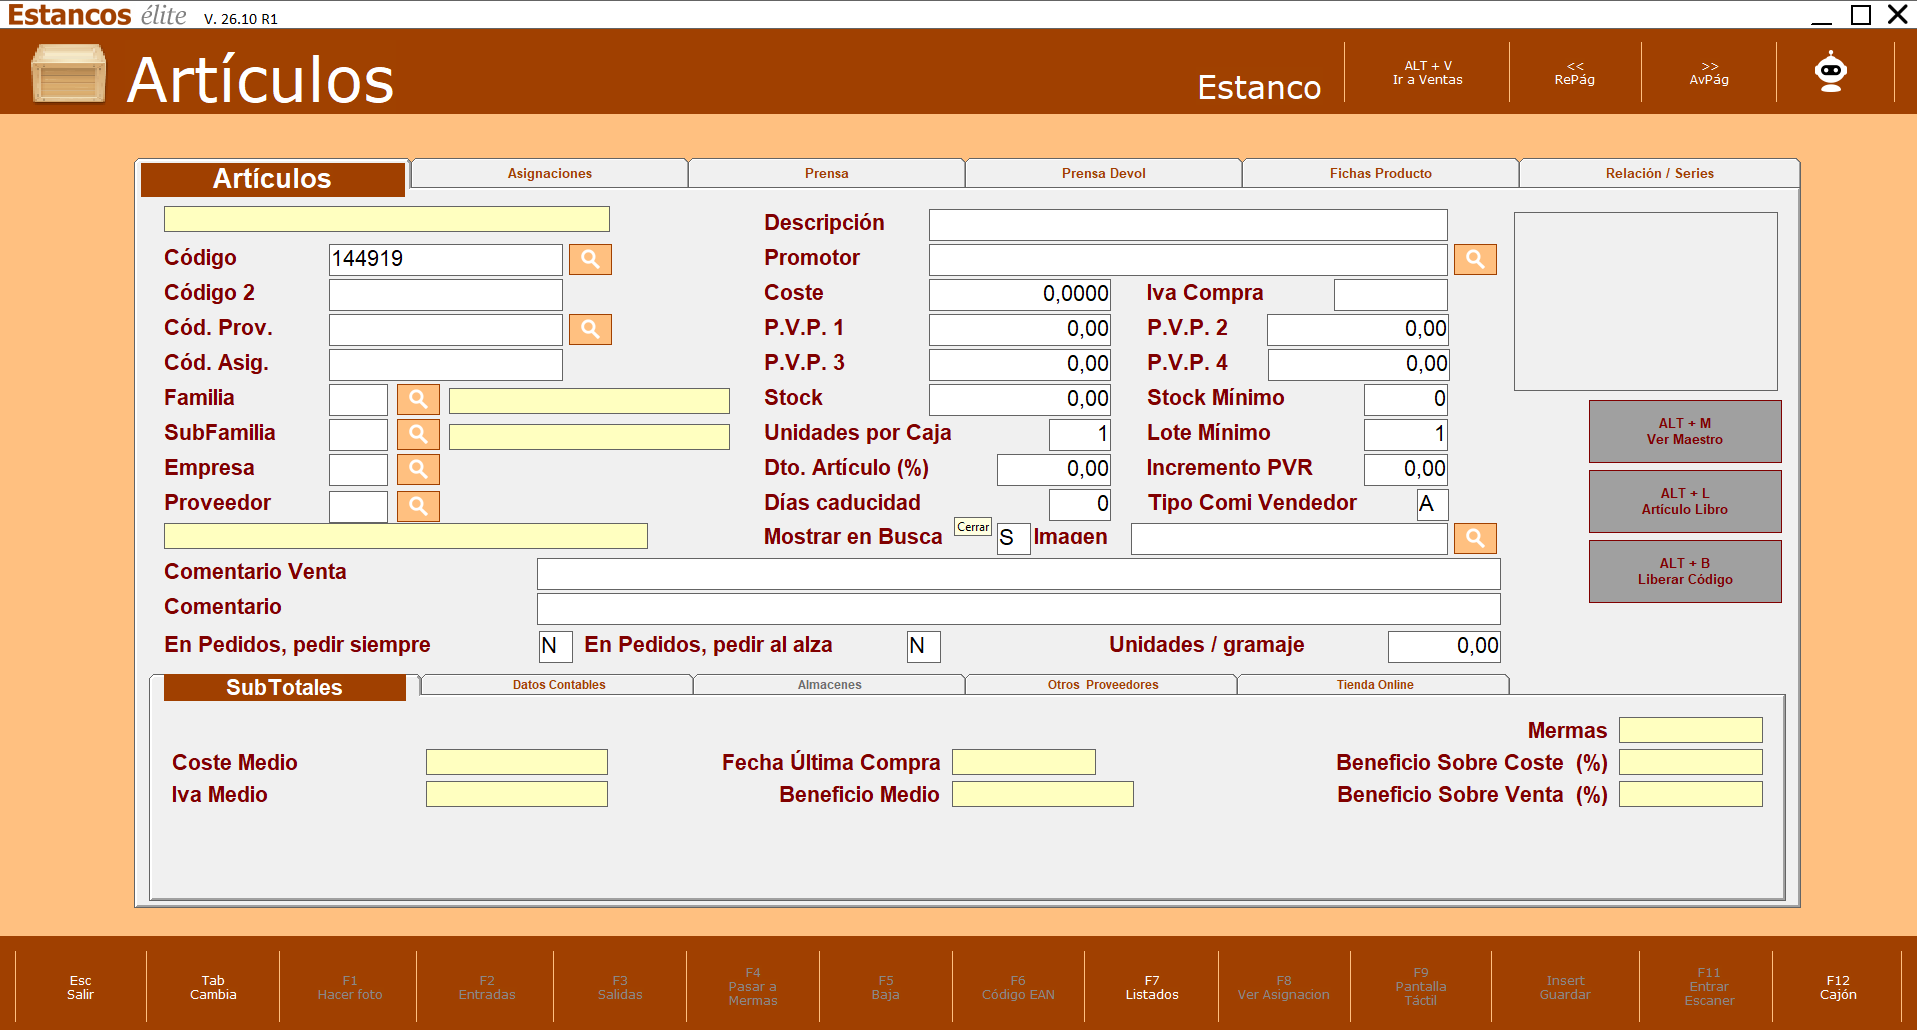The height and width of the screenshot is (1030, 1917).
Task: Click the F7 Listados button
Action: click(1152, 987)
